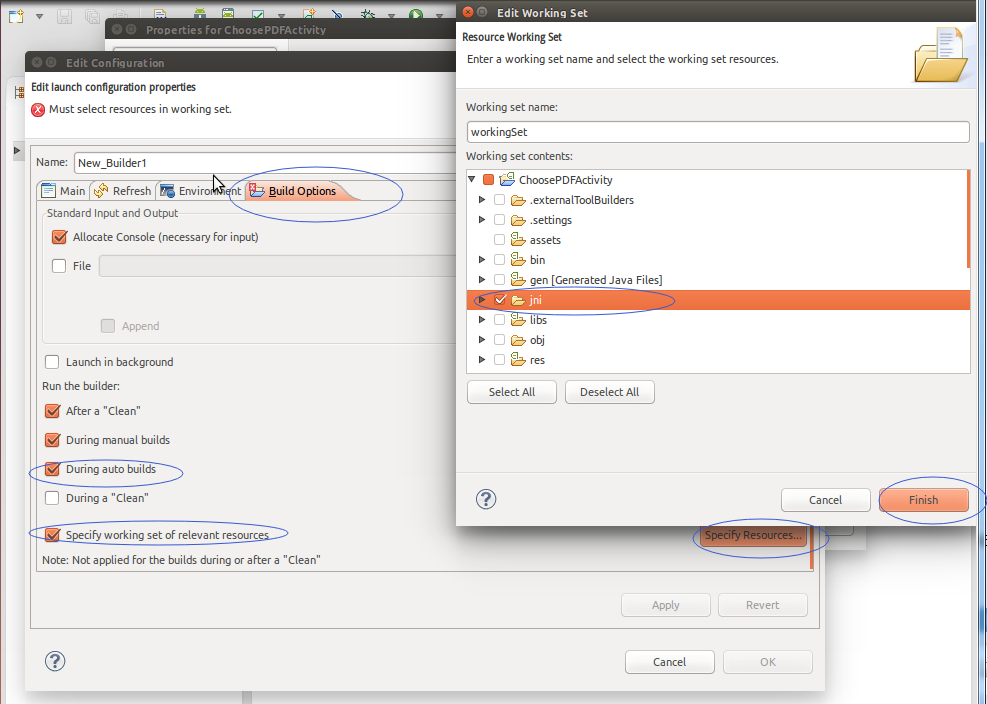Screen dimensions: 987x704
Task: Expand the .settings folder
Action: pos(482,220)
